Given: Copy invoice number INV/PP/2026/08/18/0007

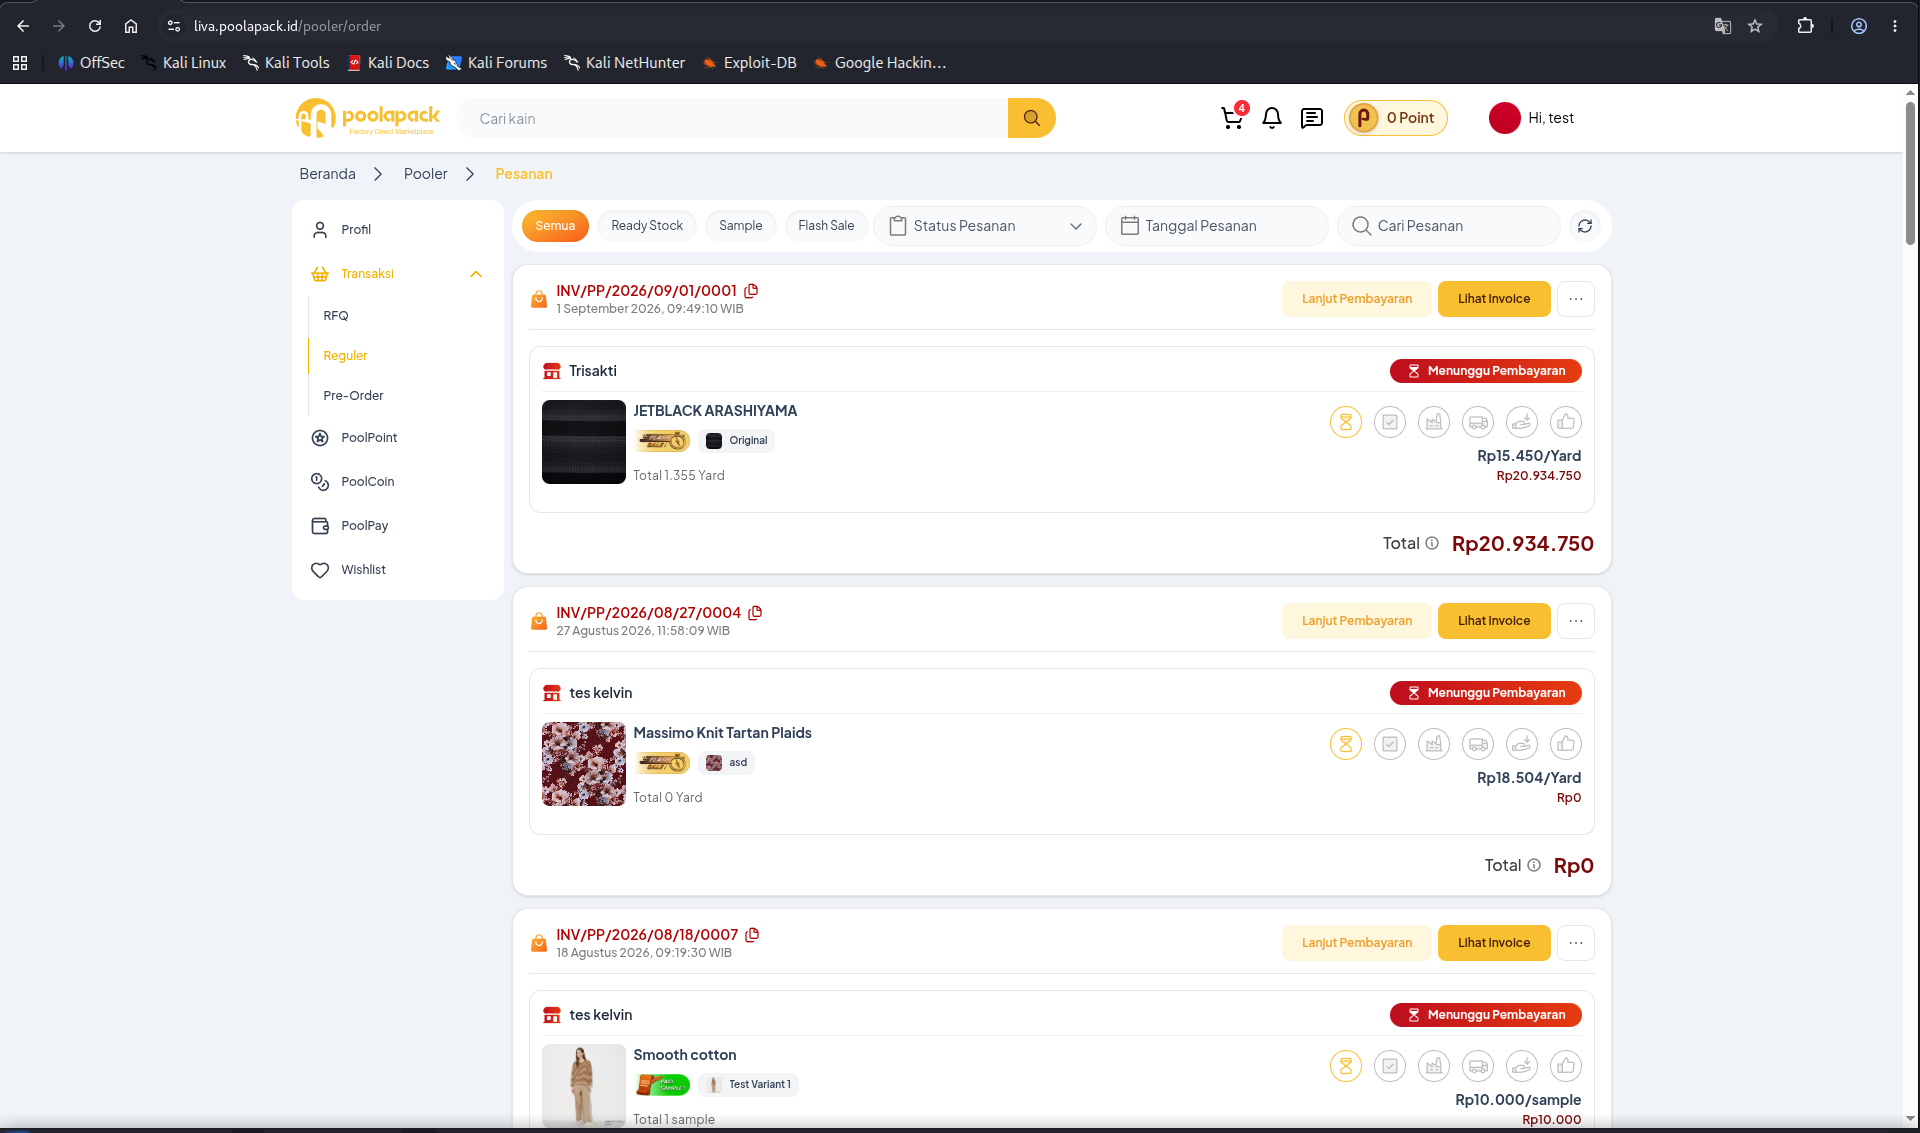Looking at the screenshot, I should point(753,935).
